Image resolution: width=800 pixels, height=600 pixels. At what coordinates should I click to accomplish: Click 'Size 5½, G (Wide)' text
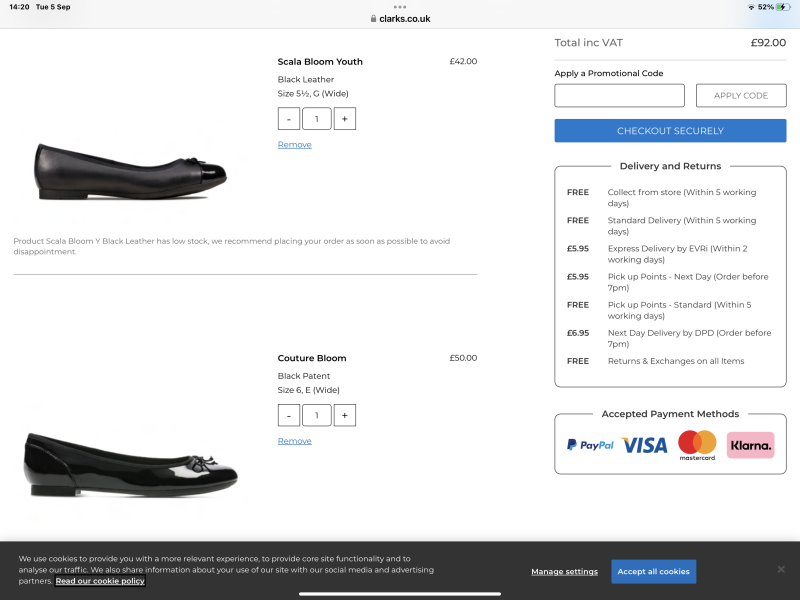pos(313,94)
